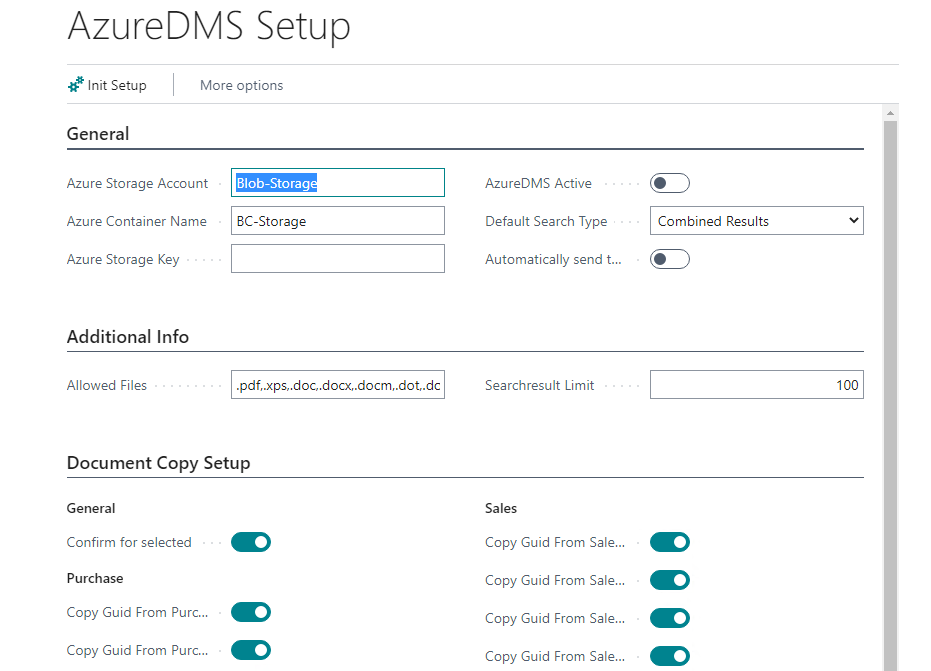
Task: Disable the Confirm for selected toggle
Action: [x=250, y=542]
